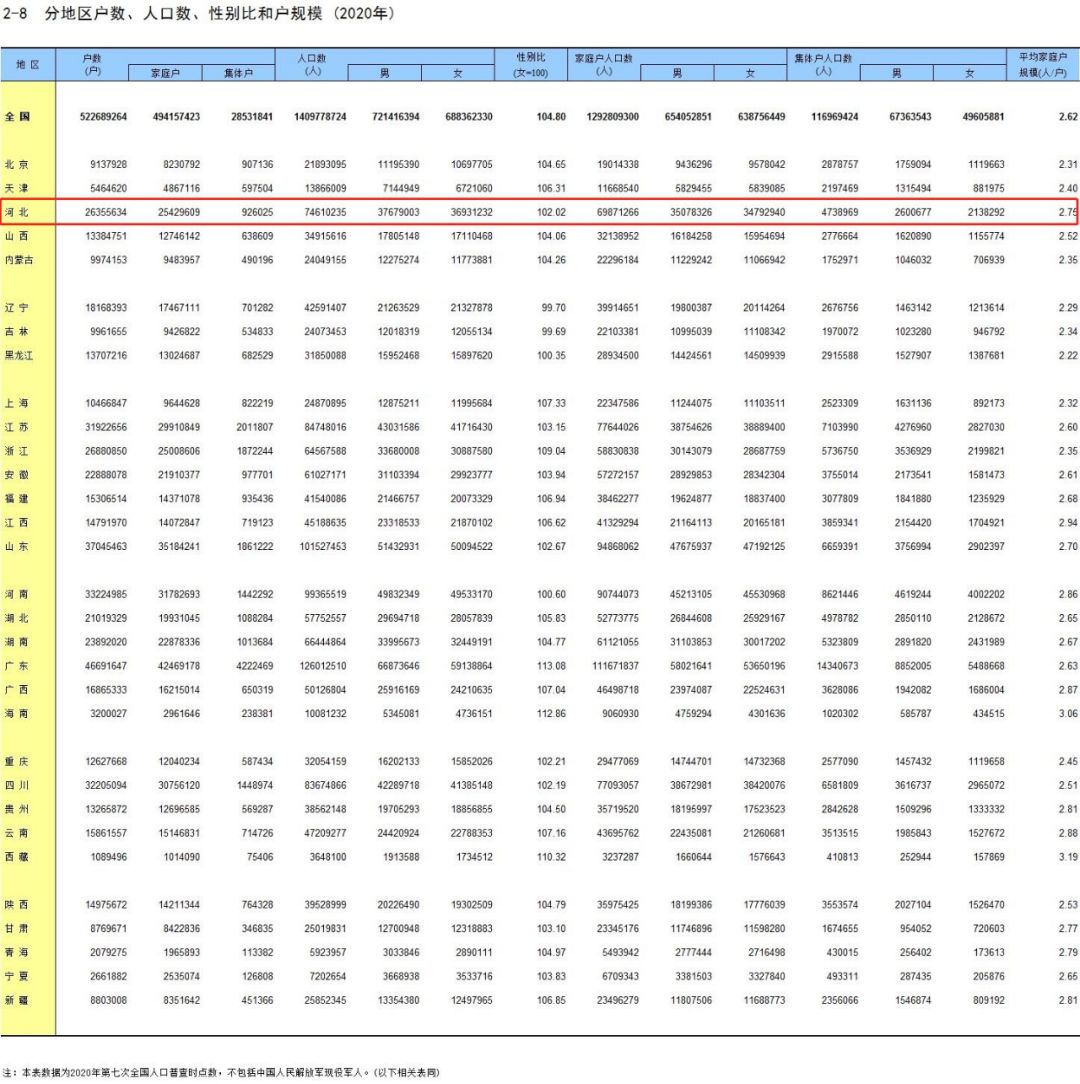This screenshot has height=1084, width=1080.
Task: Select the 北京 row label
Action: 17,165
